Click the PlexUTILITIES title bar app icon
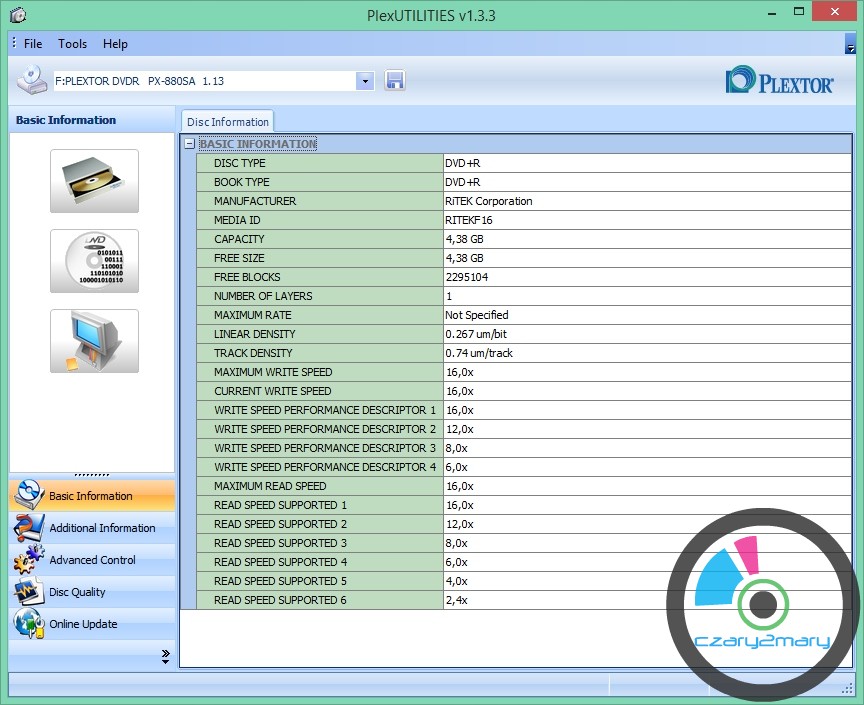864x705 pixels. 18,14
